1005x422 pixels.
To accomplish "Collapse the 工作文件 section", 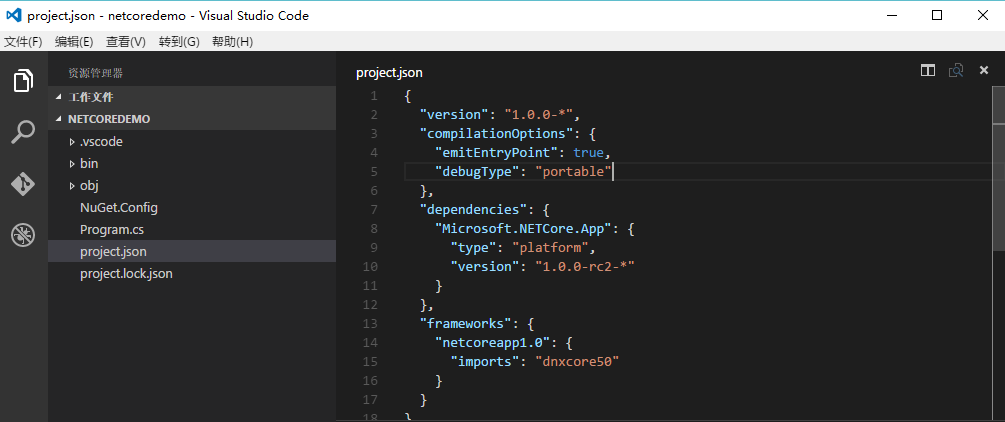I will coord(192,97).
